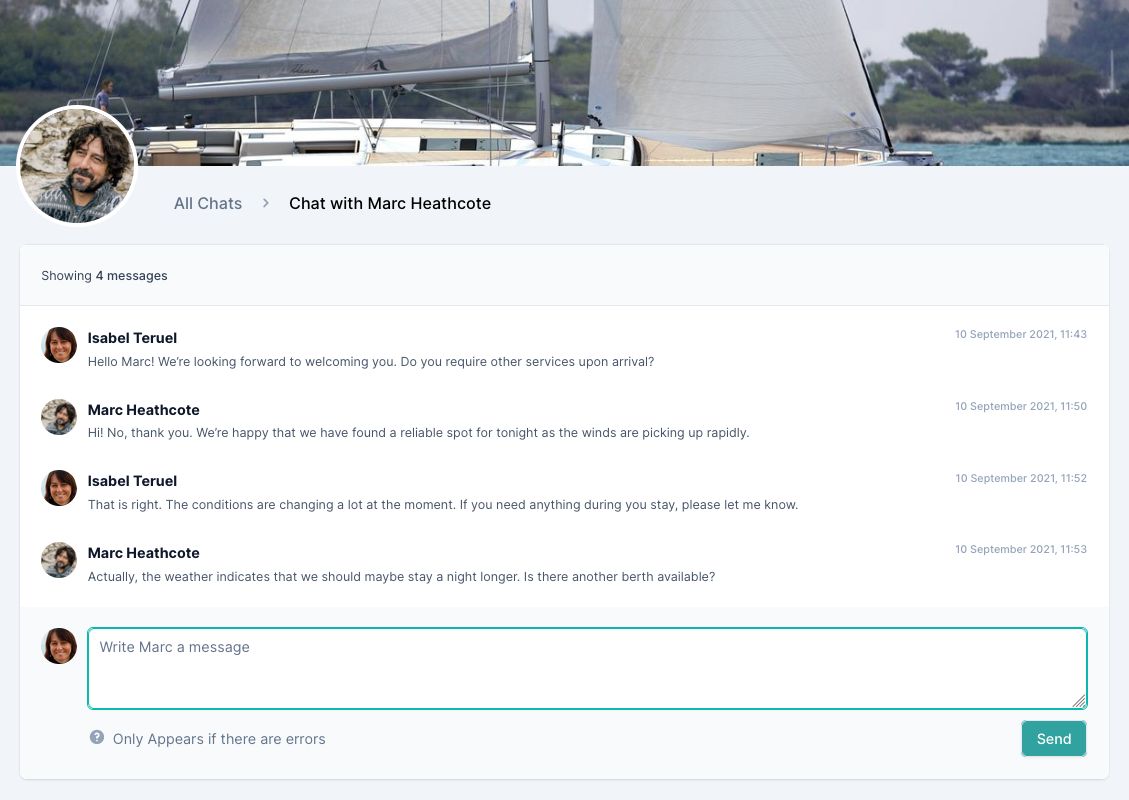Viewport: 1129px width, 800px height.
Task: Click Marc Heathcote's avatar on second message
Action: [59, 417]
